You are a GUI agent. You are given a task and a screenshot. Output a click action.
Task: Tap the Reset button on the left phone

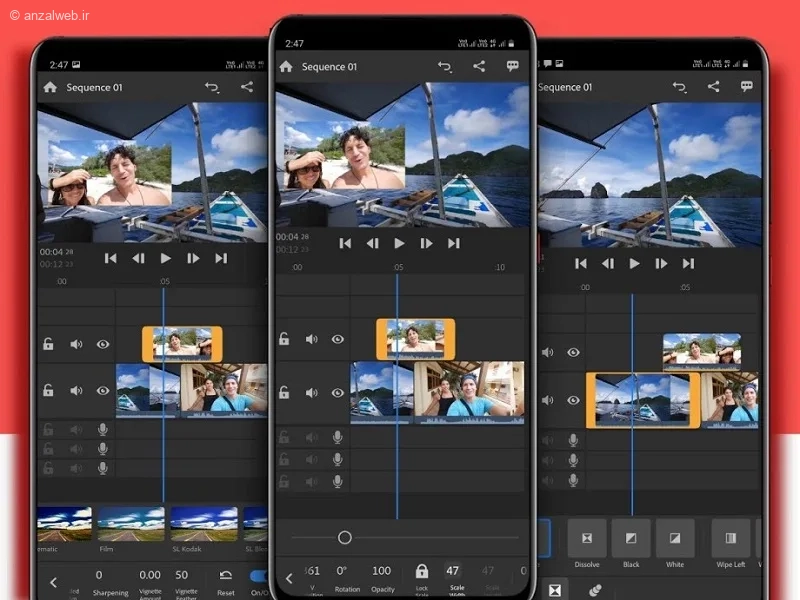tap(226, 582)
